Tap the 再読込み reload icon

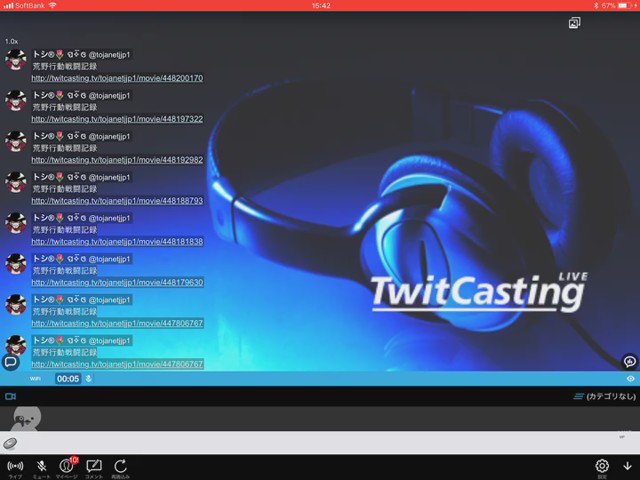[120, 469]
